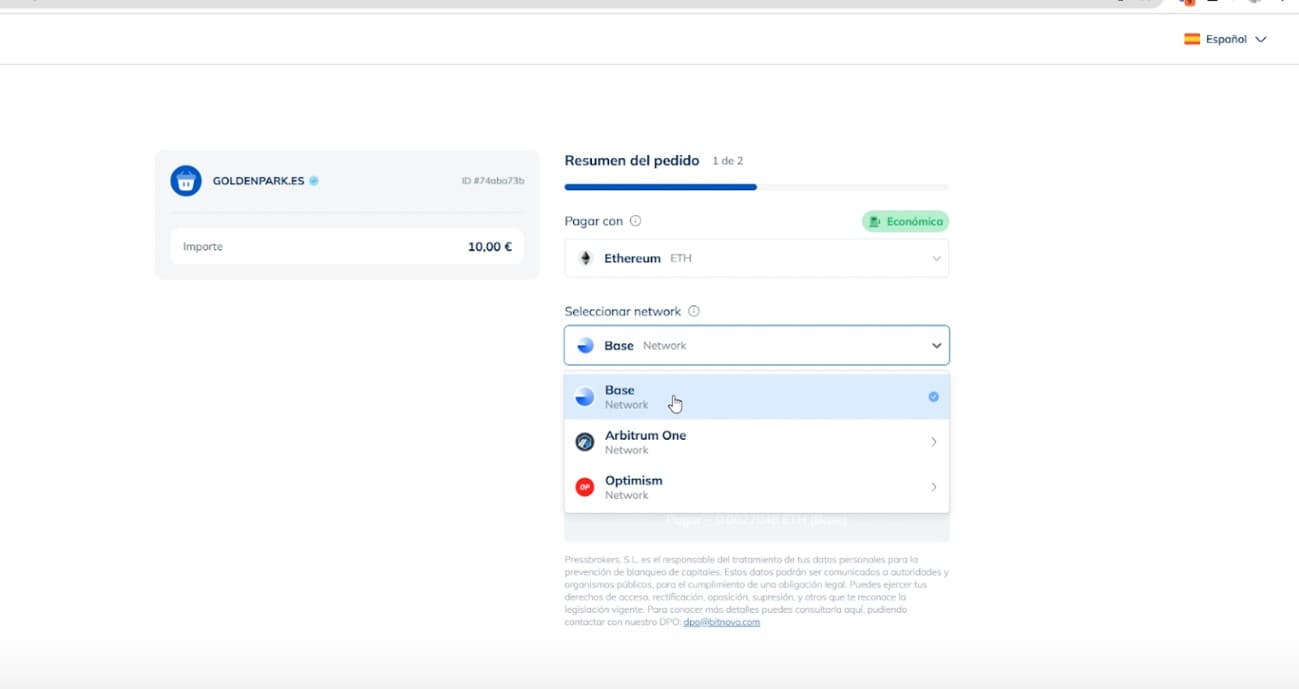The height and width of the screenshot is (689, 1299).
Task: Click the arrow on the Arbitrum One row
Action: click(933, 442)
